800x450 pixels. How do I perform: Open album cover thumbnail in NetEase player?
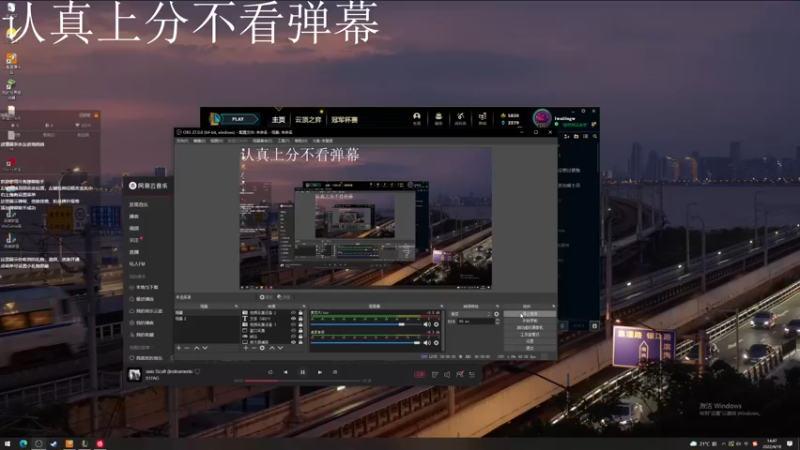[135, 375]
